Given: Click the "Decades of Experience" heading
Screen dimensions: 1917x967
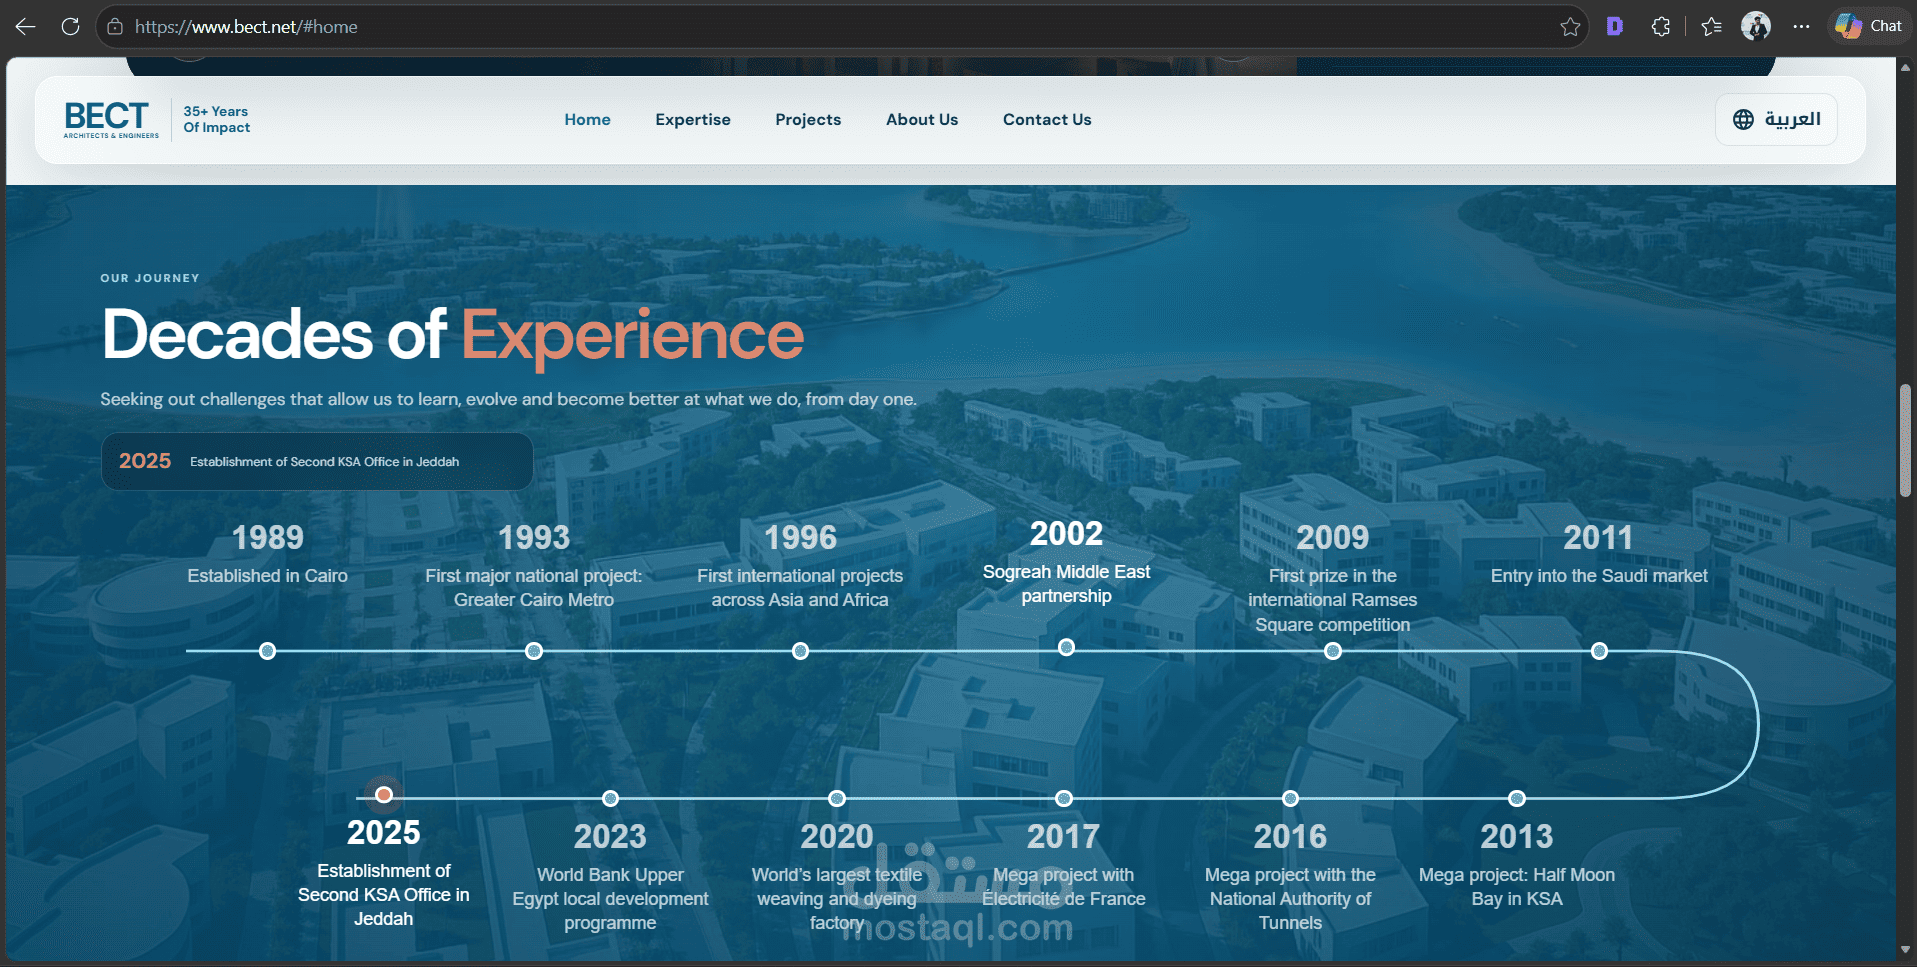Looking at the screenshot, I should point(452,335).
